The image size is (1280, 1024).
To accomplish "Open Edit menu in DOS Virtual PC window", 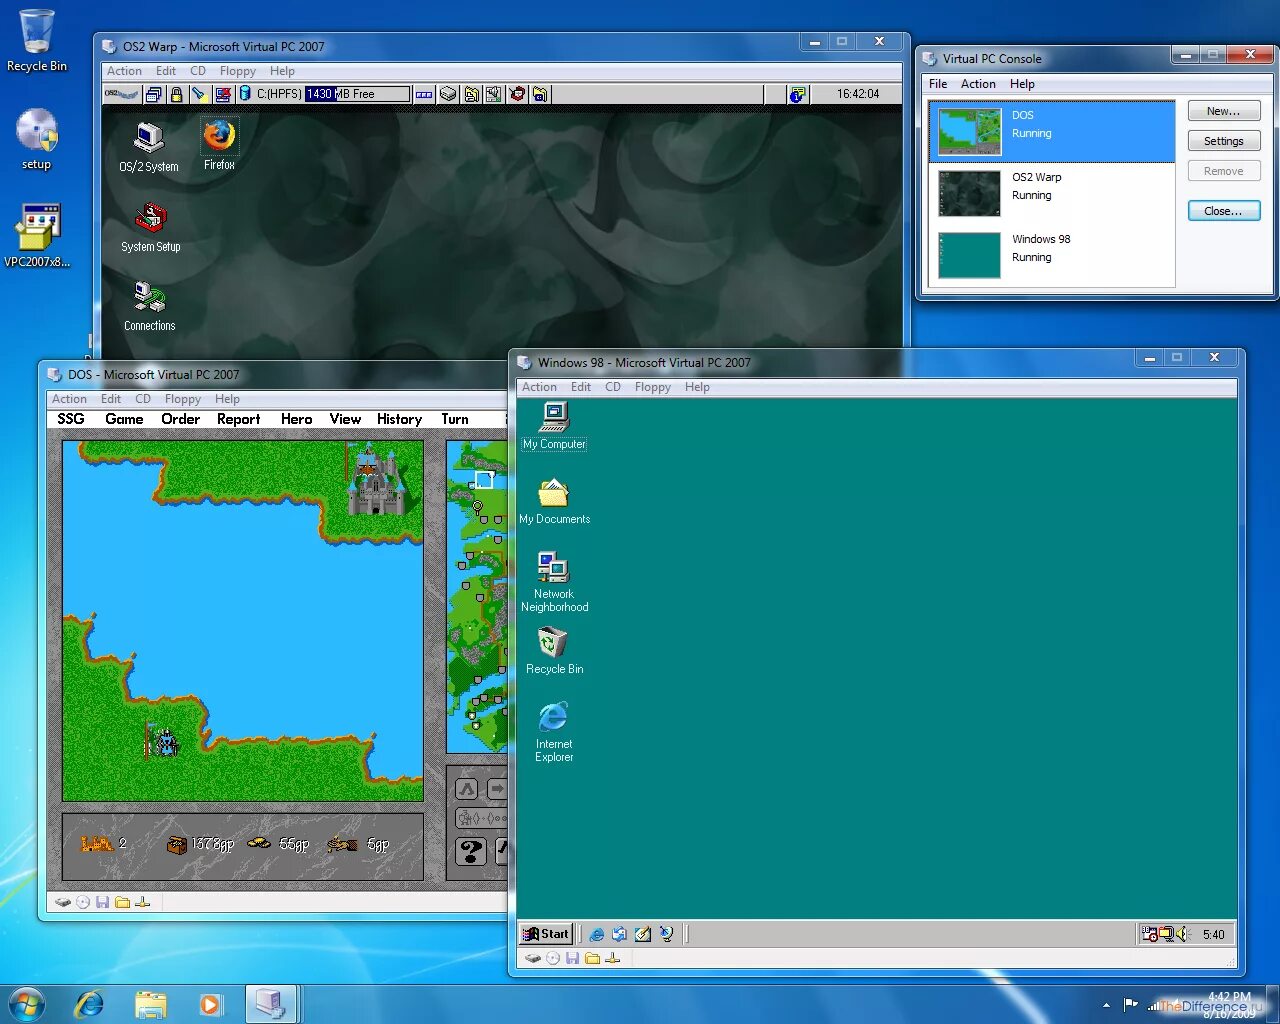I will click(111, 399).
